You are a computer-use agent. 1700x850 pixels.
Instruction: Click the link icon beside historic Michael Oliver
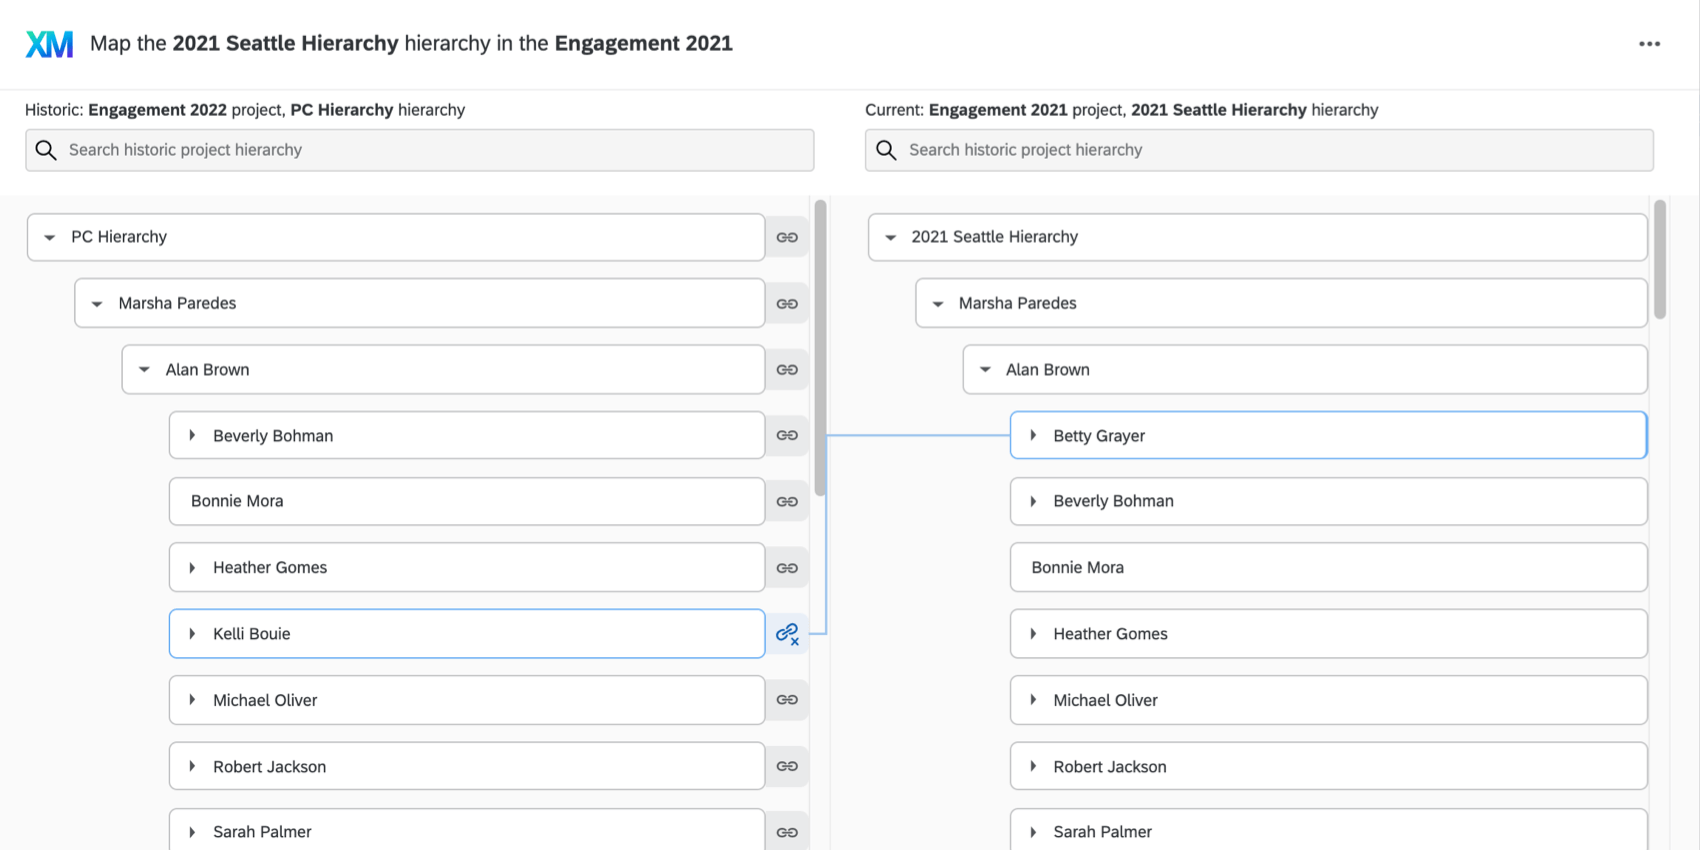pos(787,700)
